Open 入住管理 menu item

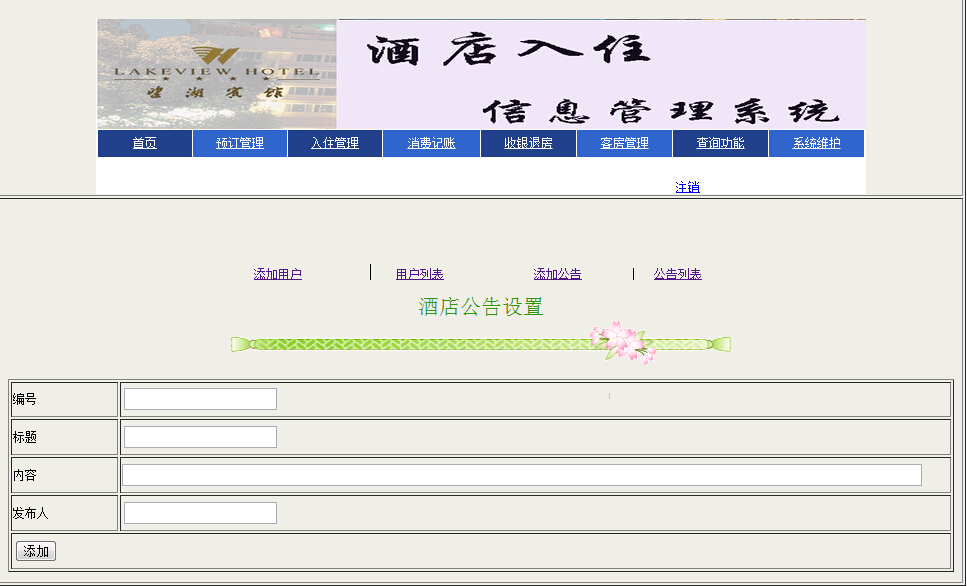pyautogui.click(x=335, y=143)
